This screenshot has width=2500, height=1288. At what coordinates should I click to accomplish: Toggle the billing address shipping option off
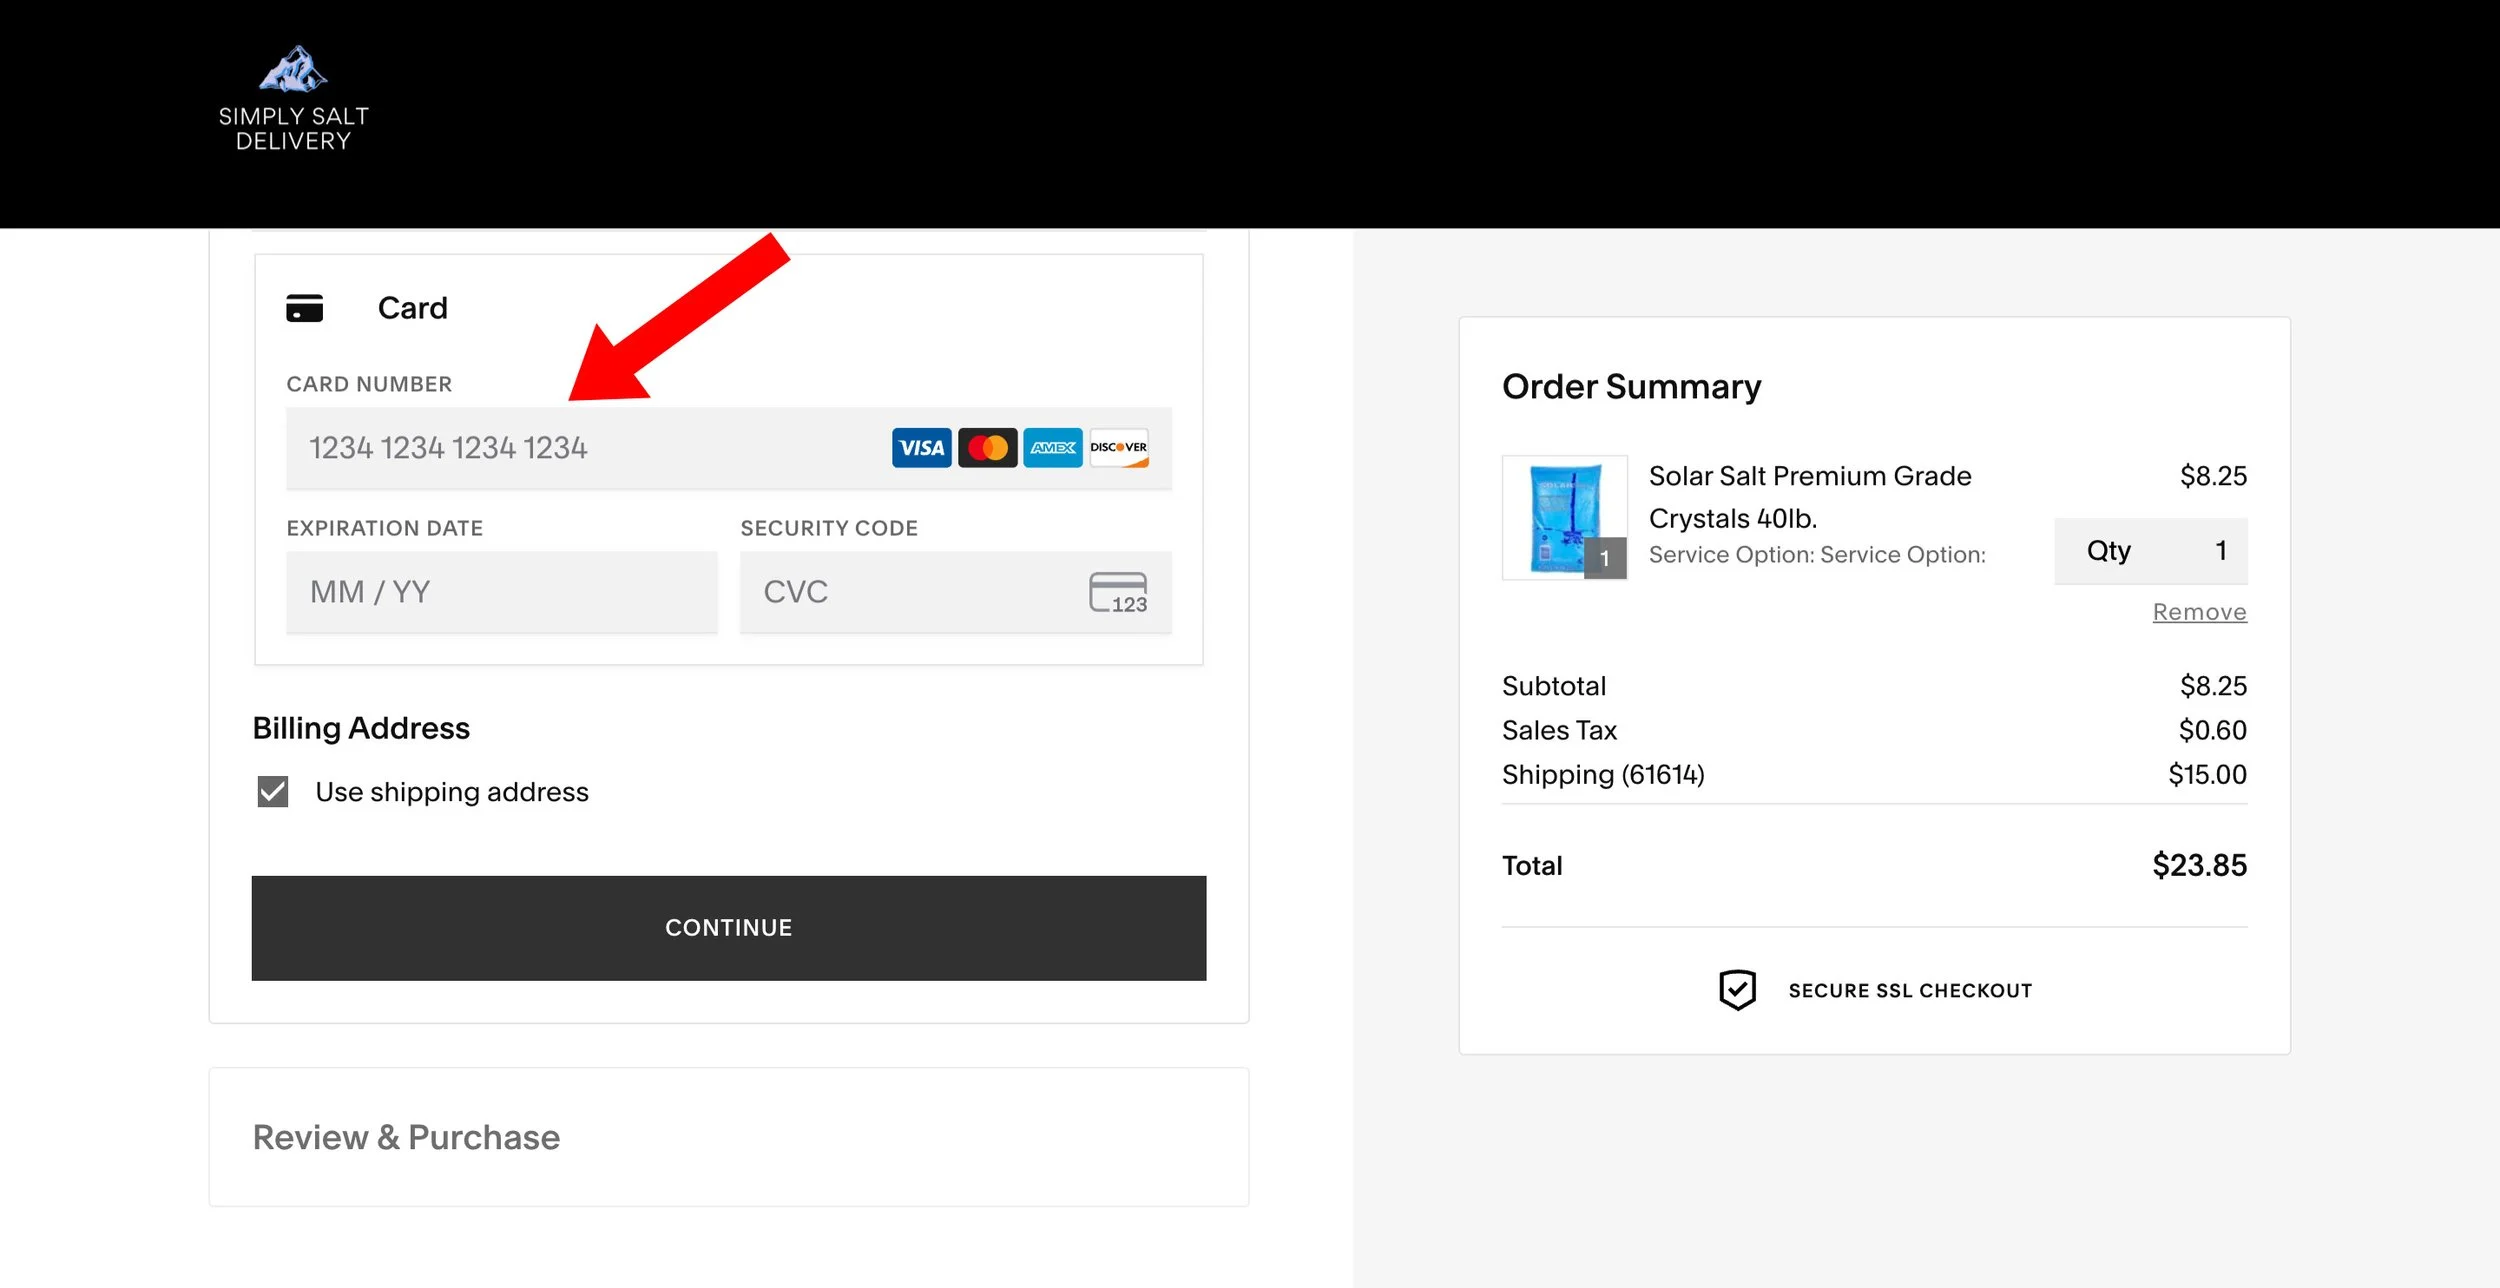tap(271, 792)
